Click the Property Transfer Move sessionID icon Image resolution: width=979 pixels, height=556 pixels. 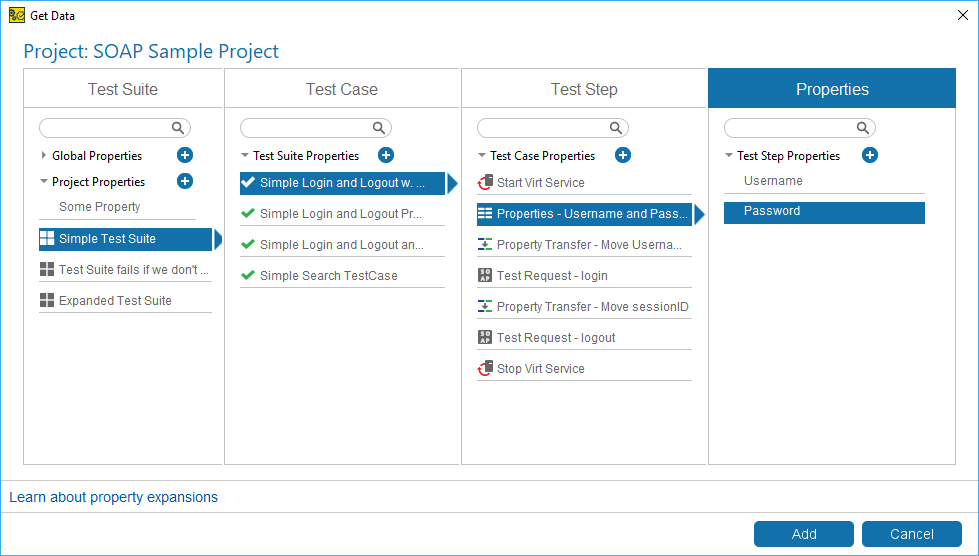pyautogui.click(x=485, y=306)
